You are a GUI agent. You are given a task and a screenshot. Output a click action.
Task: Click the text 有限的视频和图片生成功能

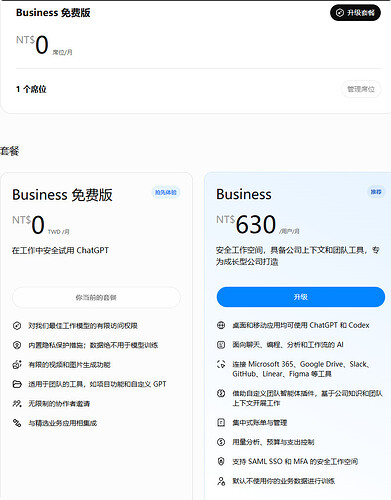tap(69, 365)
